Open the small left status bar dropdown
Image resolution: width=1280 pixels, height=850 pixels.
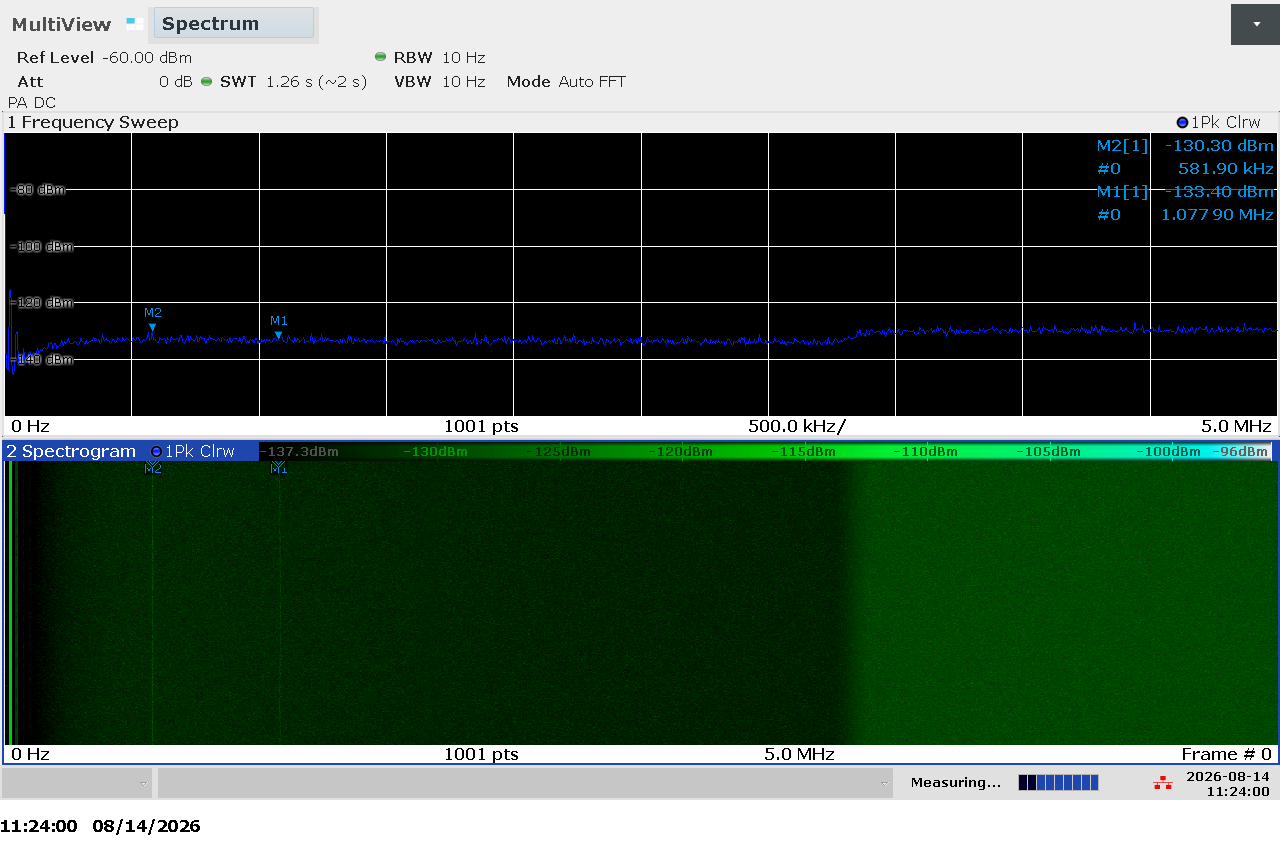pyautogui.click(x=78, y=783)
